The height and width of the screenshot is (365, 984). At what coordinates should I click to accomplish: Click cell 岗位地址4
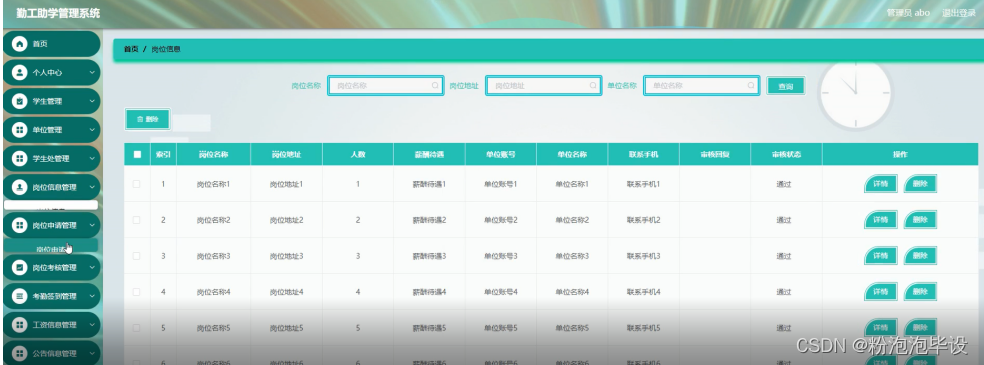point(287,292)
